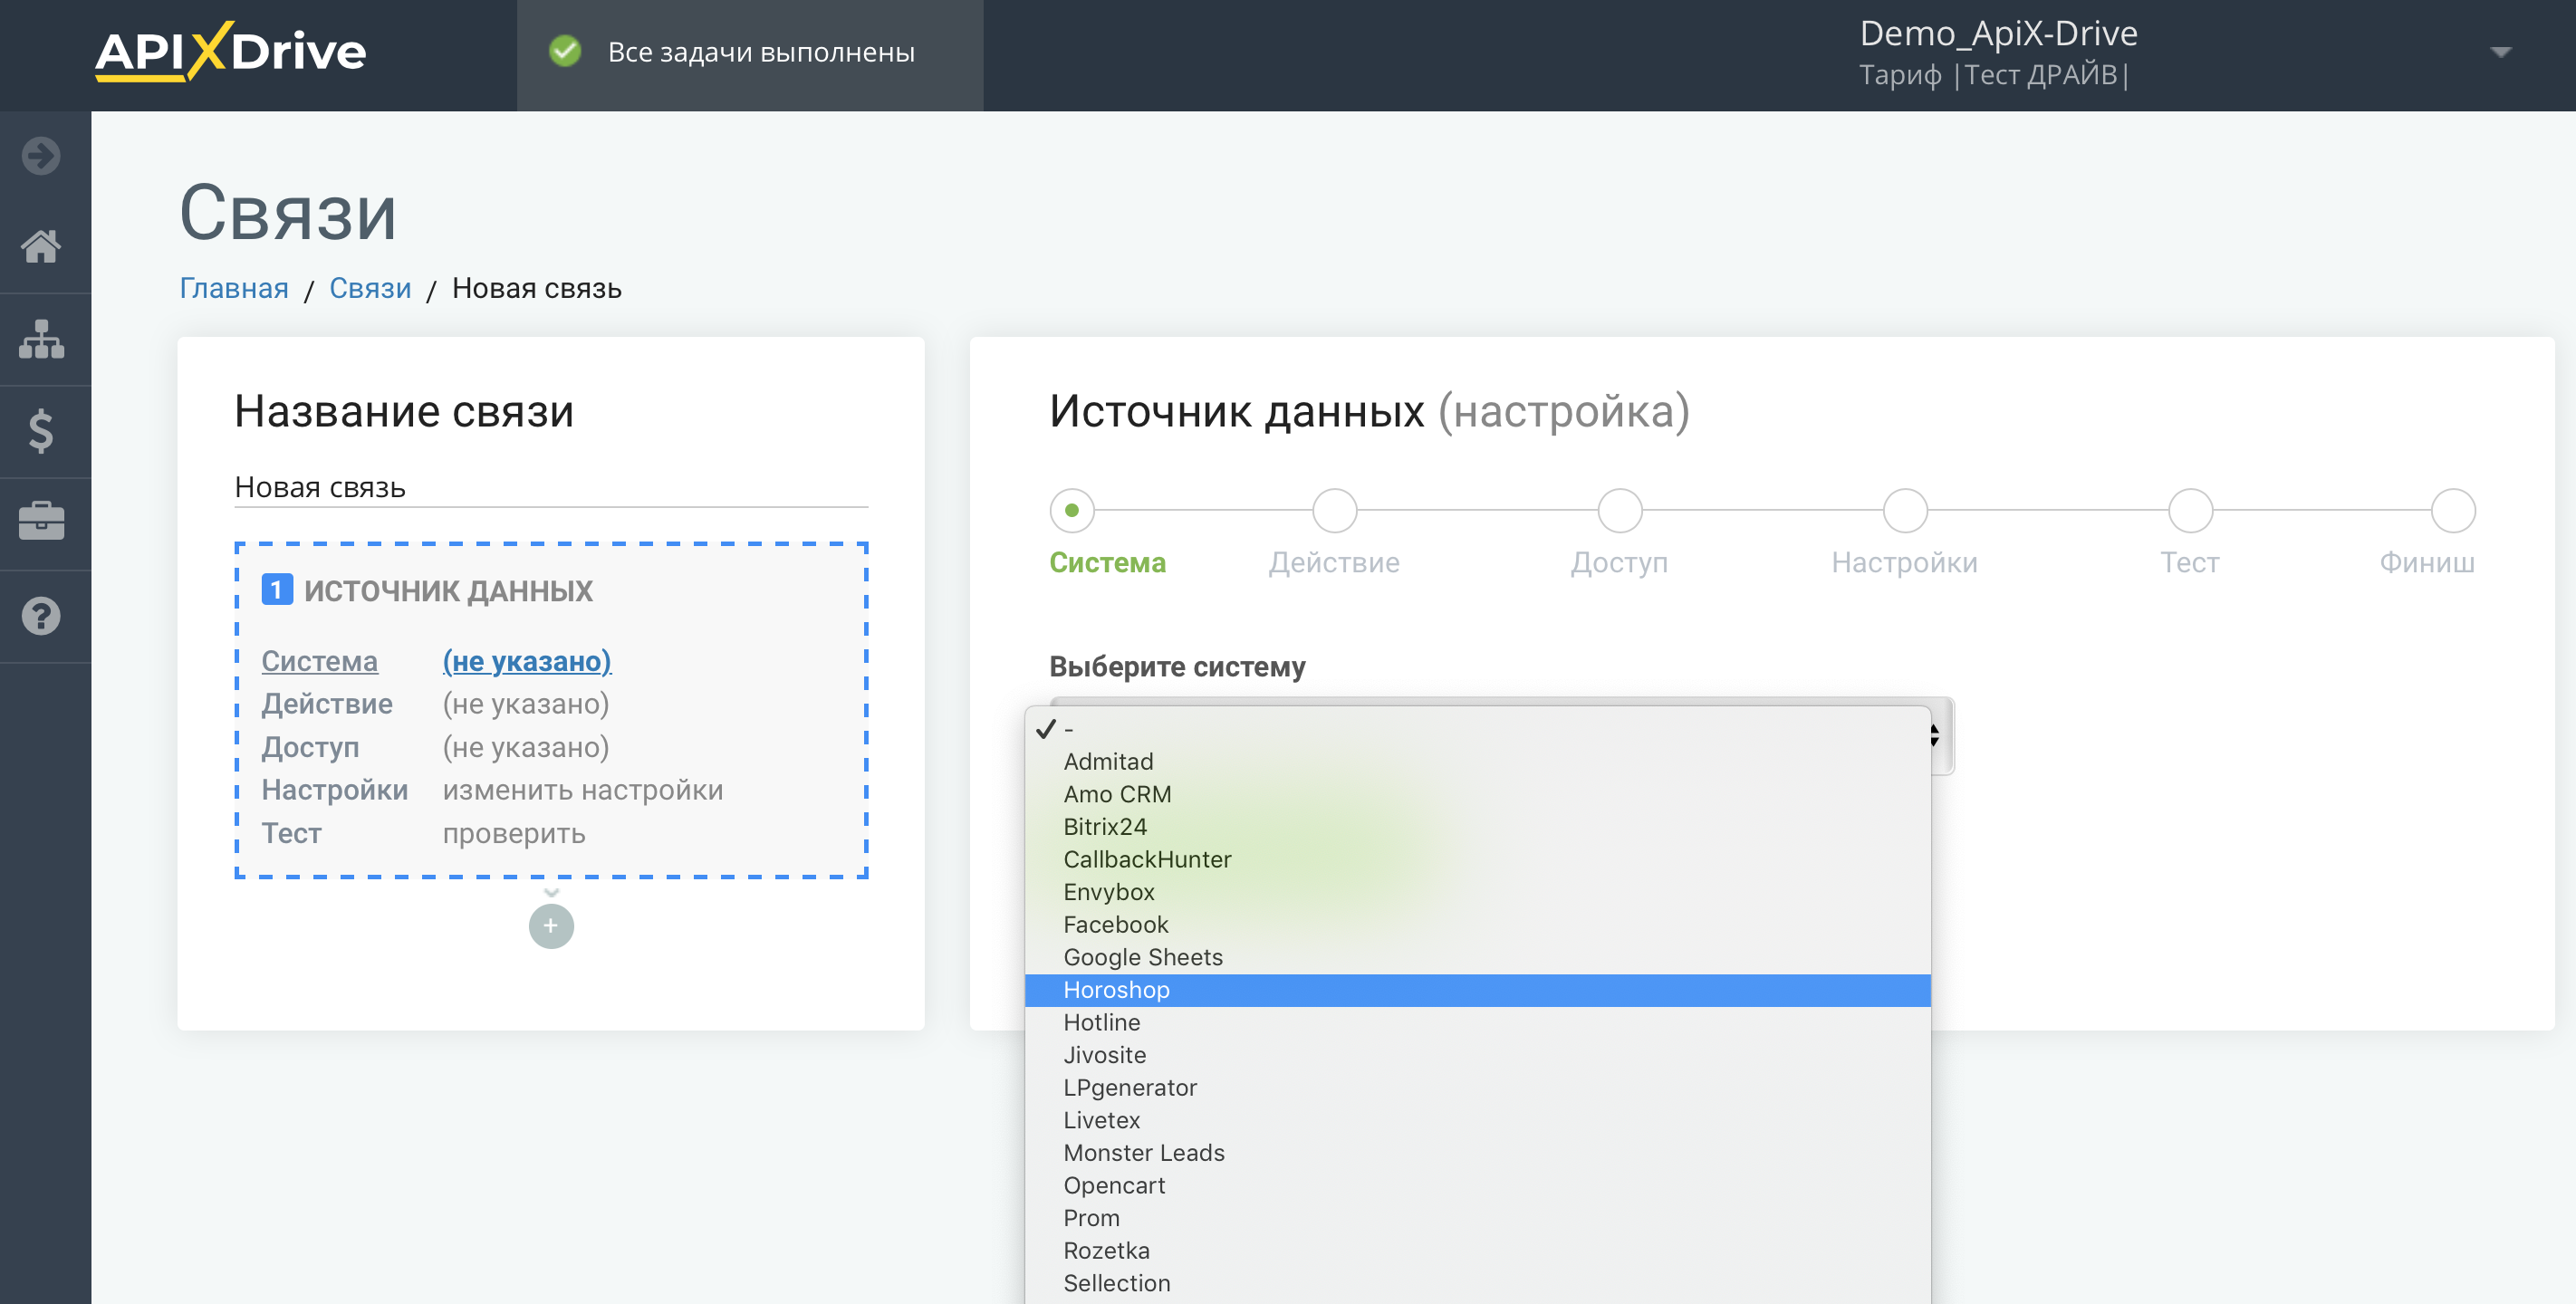The height and width of the screenshot is (1304, 2576).
Task: Choose Bitrix24 from the system list
Action: pyautogui.click(x=1477, y=827)
